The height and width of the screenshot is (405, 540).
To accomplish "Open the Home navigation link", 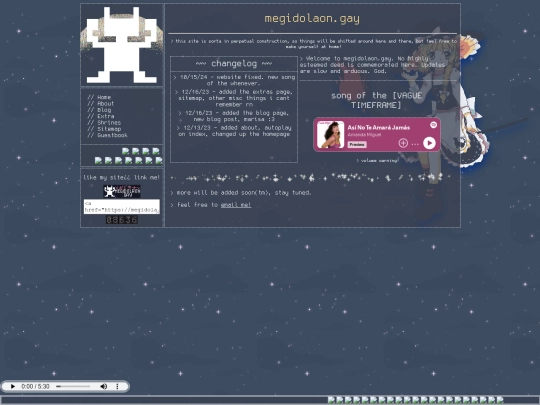I will tap(104, 97).
